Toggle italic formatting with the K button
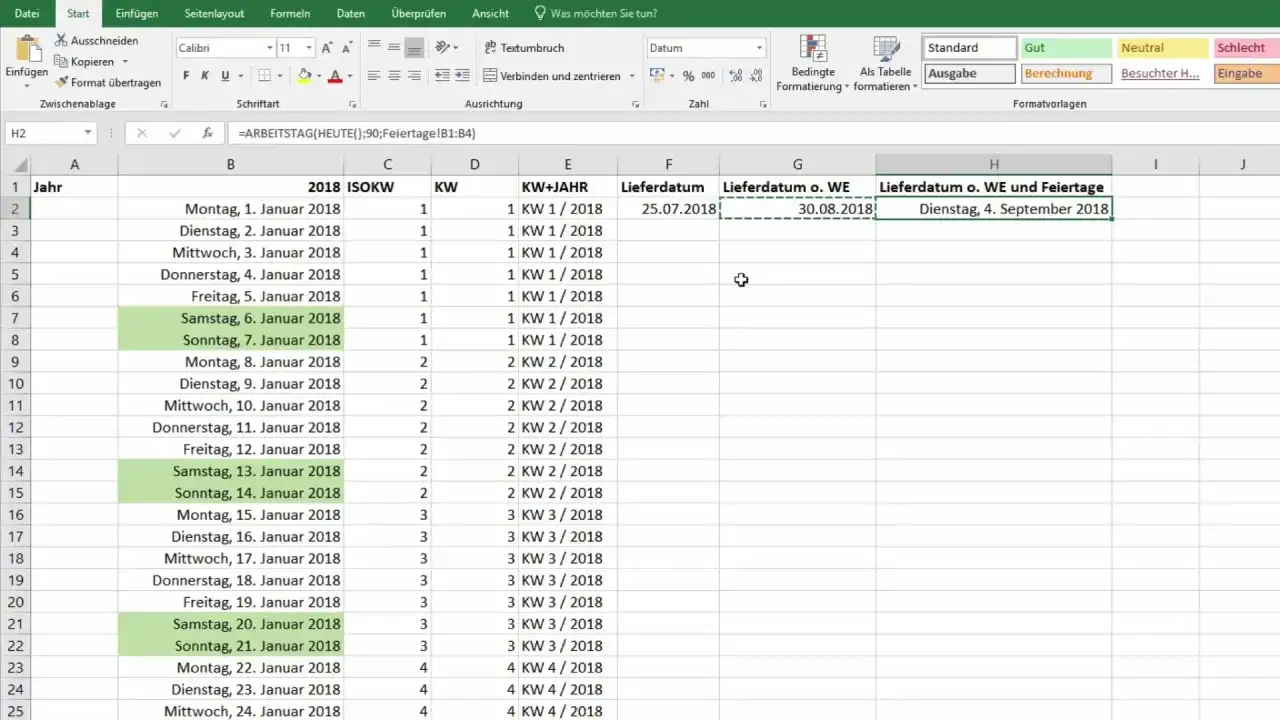This screenshot has height=720, width=1280. (x=206, y=76)
